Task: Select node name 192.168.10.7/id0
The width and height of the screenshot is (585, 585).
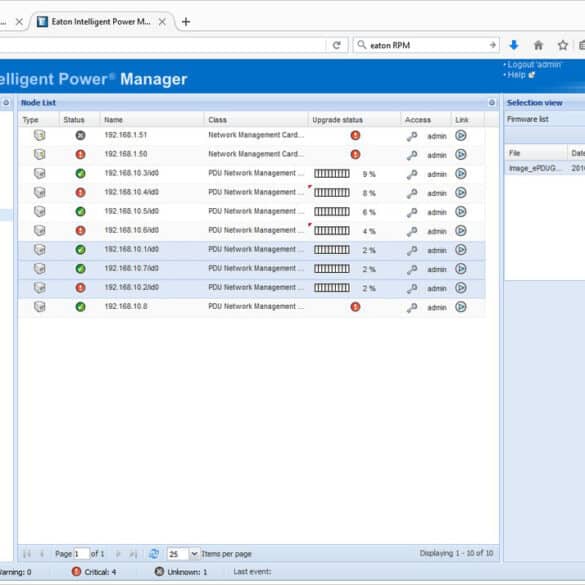Action: (x=131, y=268)
